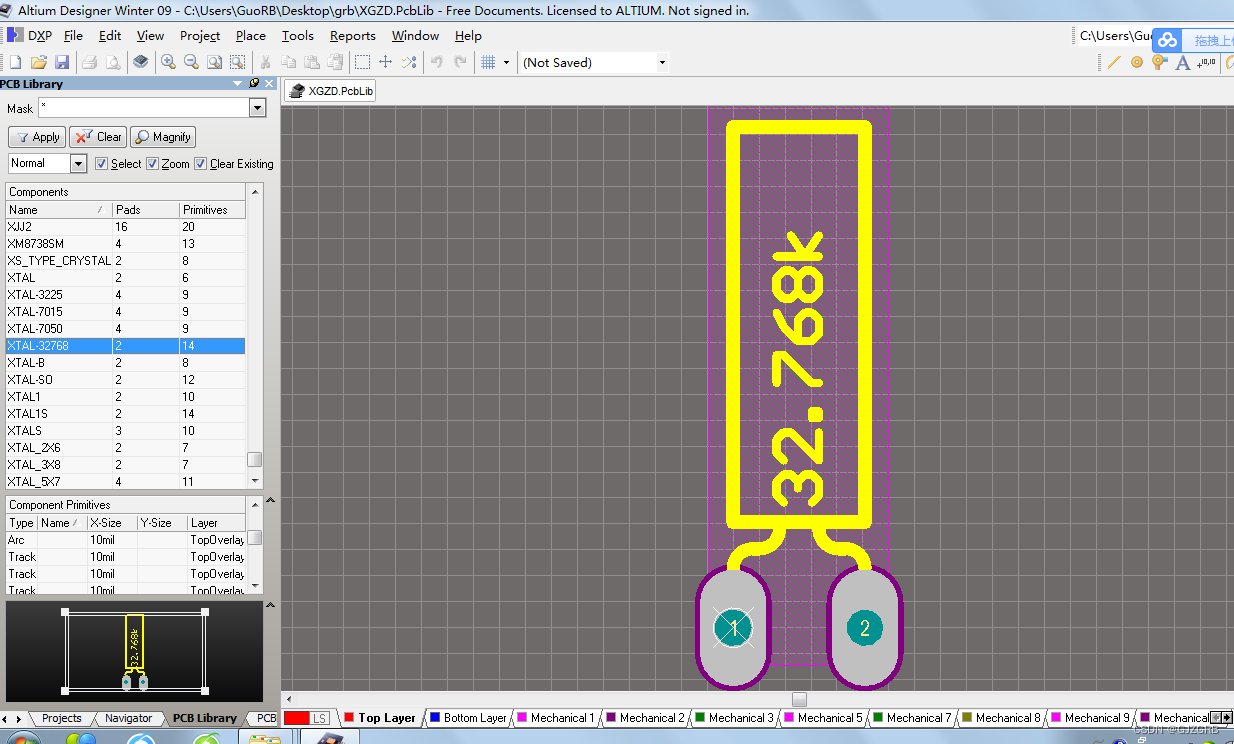Select the Place Via tool
Image resolution: width=1234 pixels, height=744 pixels.
(1158, 62)
